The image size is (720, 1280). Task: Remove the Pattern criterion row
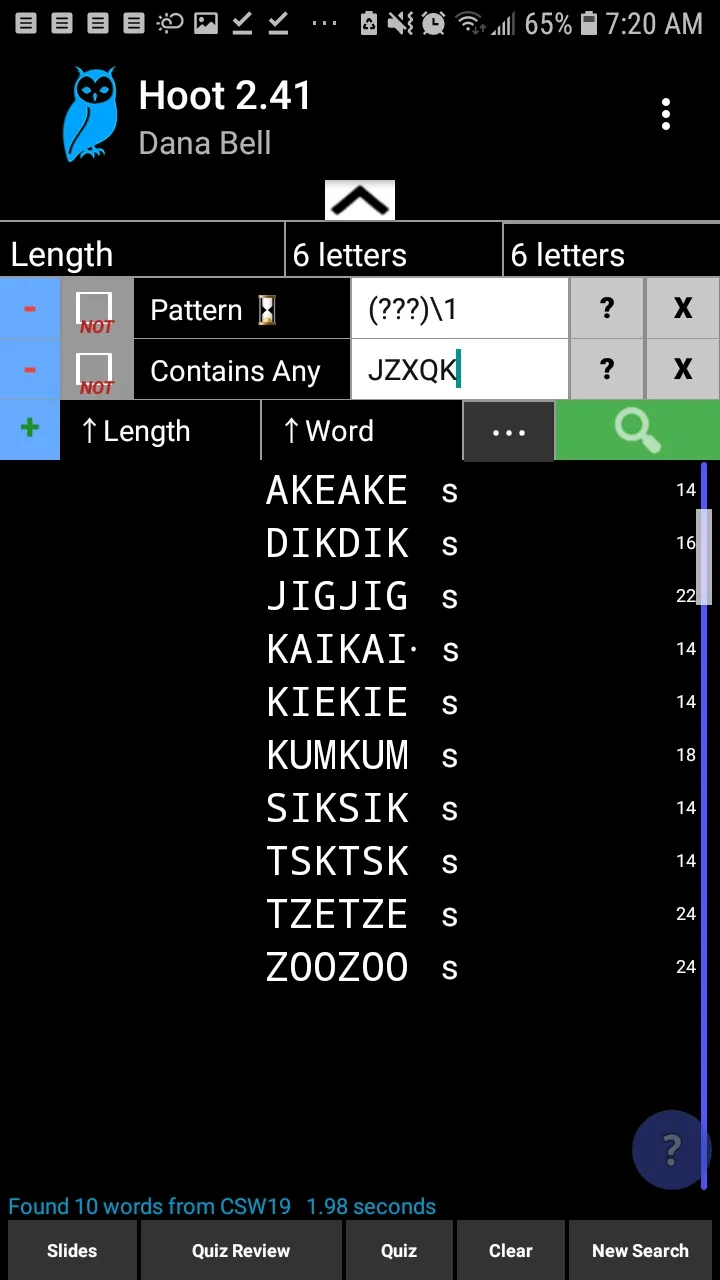(30, 309)
